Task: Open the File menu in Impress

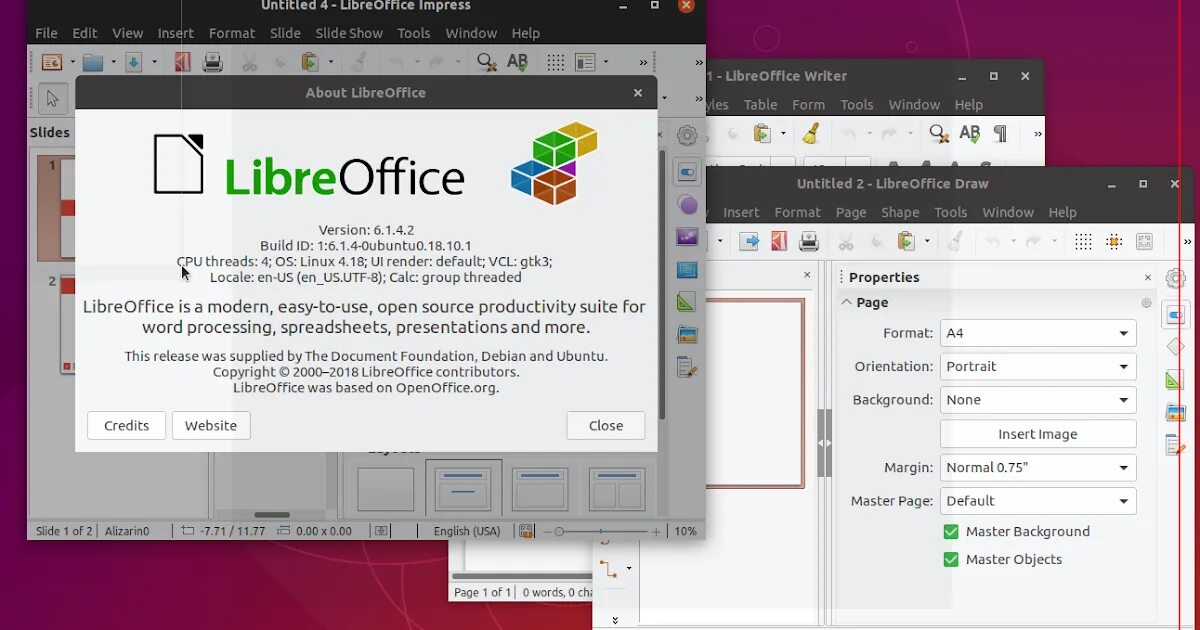Action: tap(46, 33)
